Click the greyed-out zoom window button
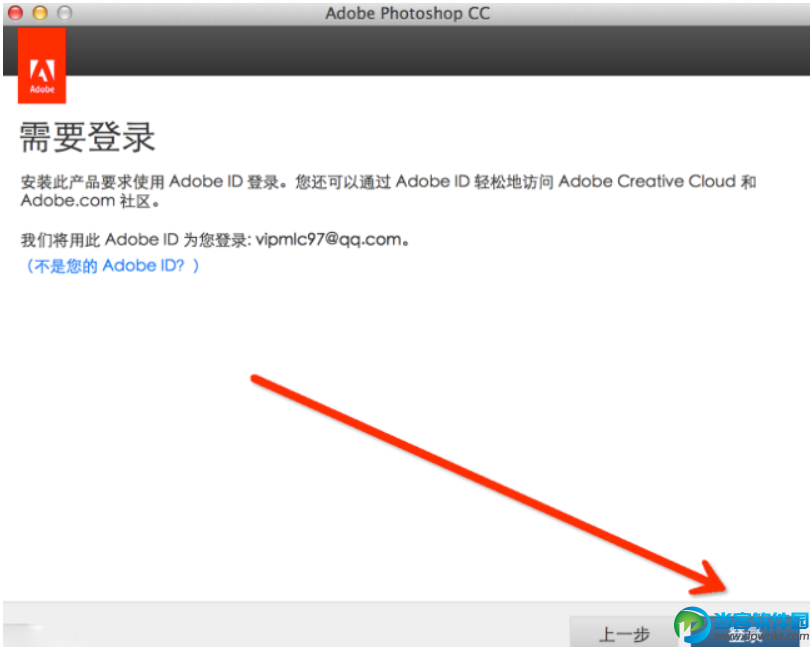 pos(64,12)
